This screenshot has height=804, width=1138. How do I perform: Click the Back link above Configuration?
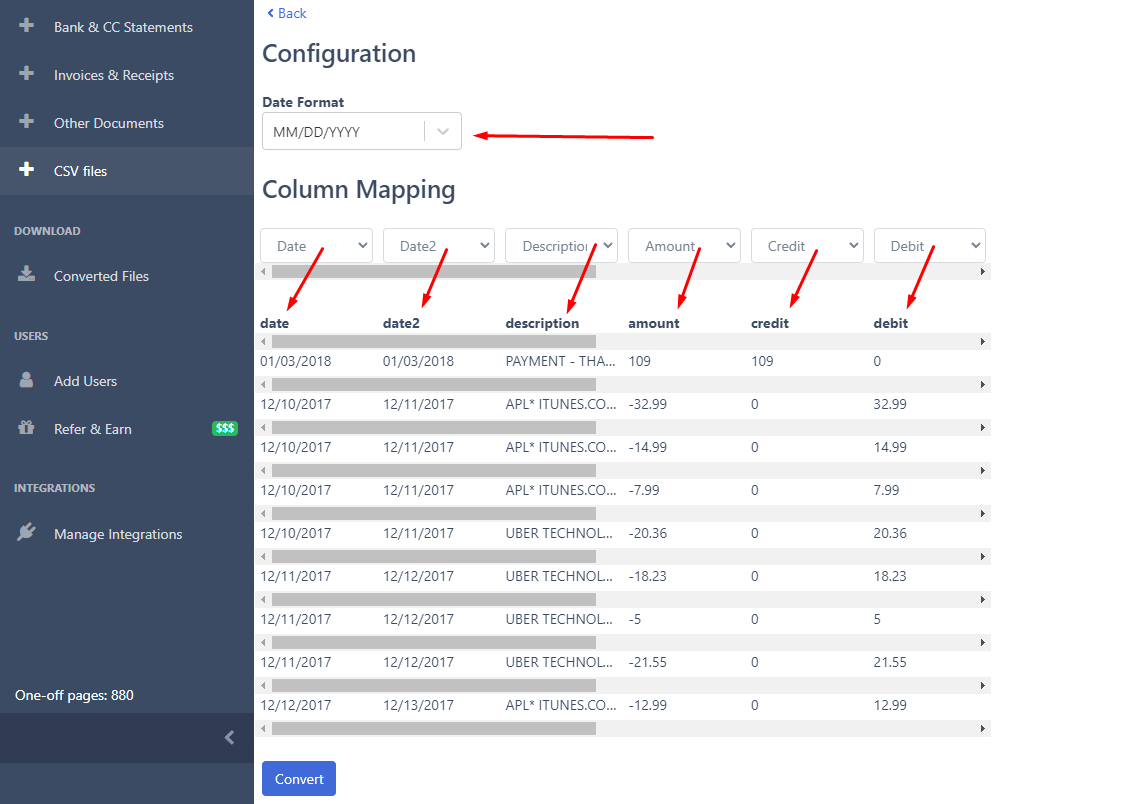tap(286, 13)
